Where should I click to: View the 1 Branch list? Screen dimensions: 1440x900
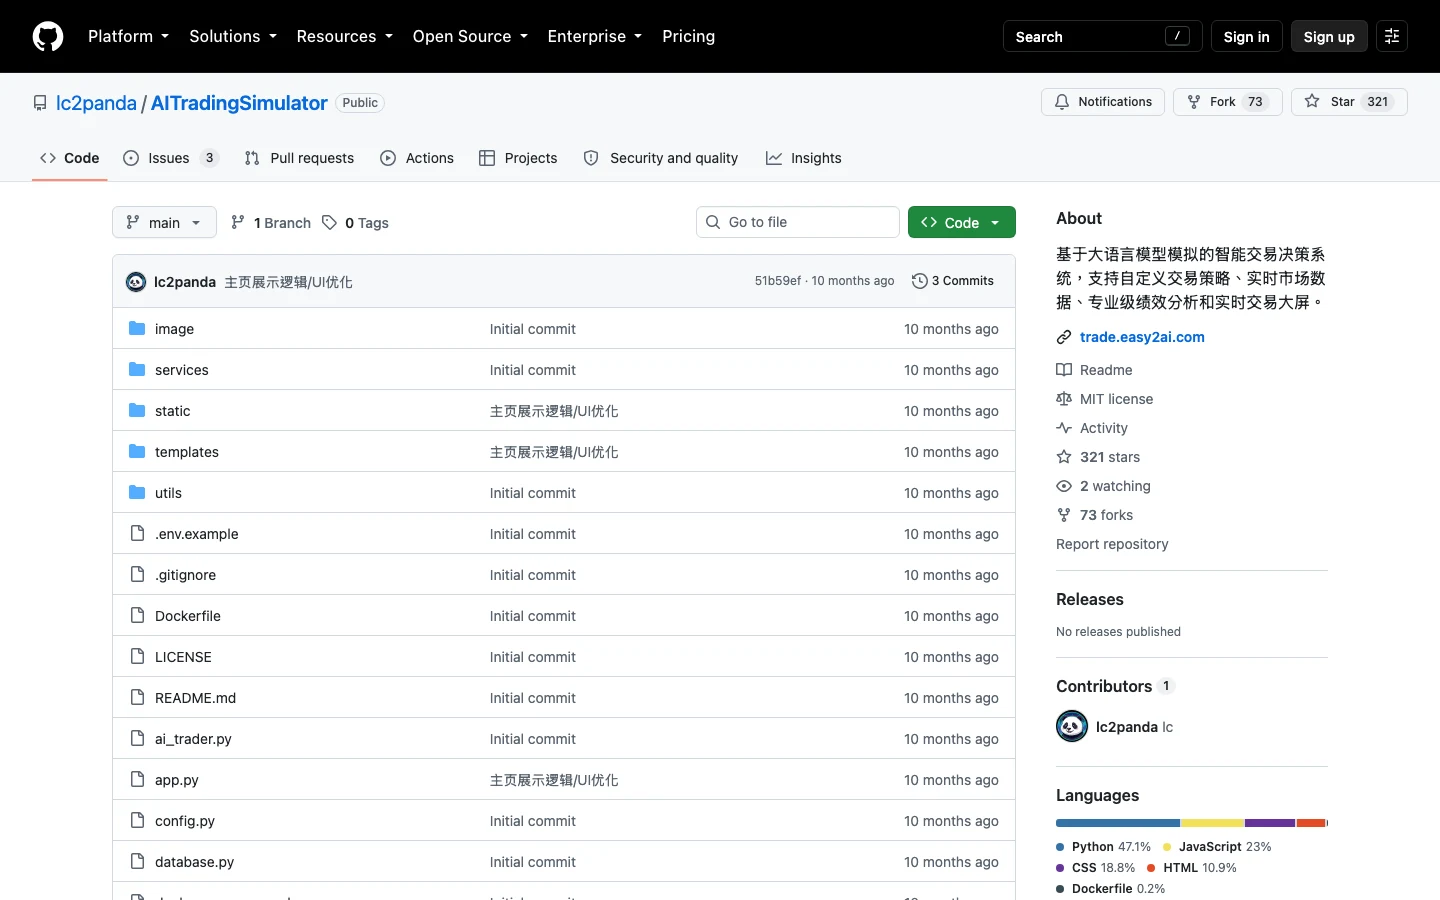pyautogui.click(x=271, y=223)
